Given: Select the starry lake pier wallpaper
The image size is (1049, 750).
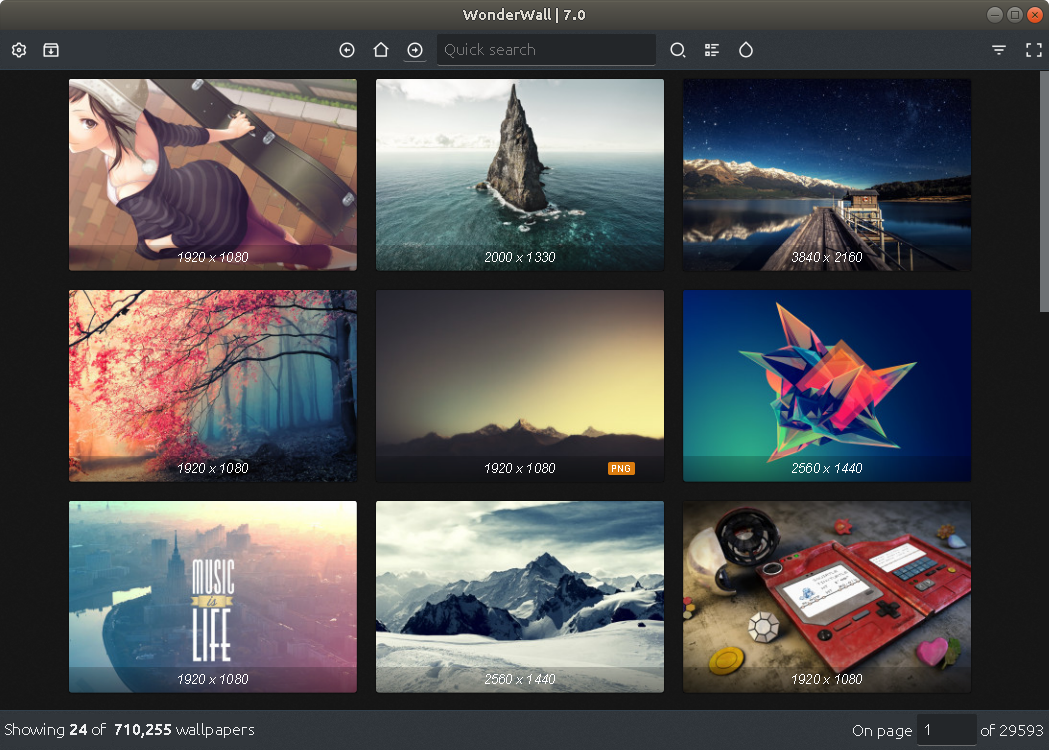Looking at the screenshot, I should (x=826, y=174).
